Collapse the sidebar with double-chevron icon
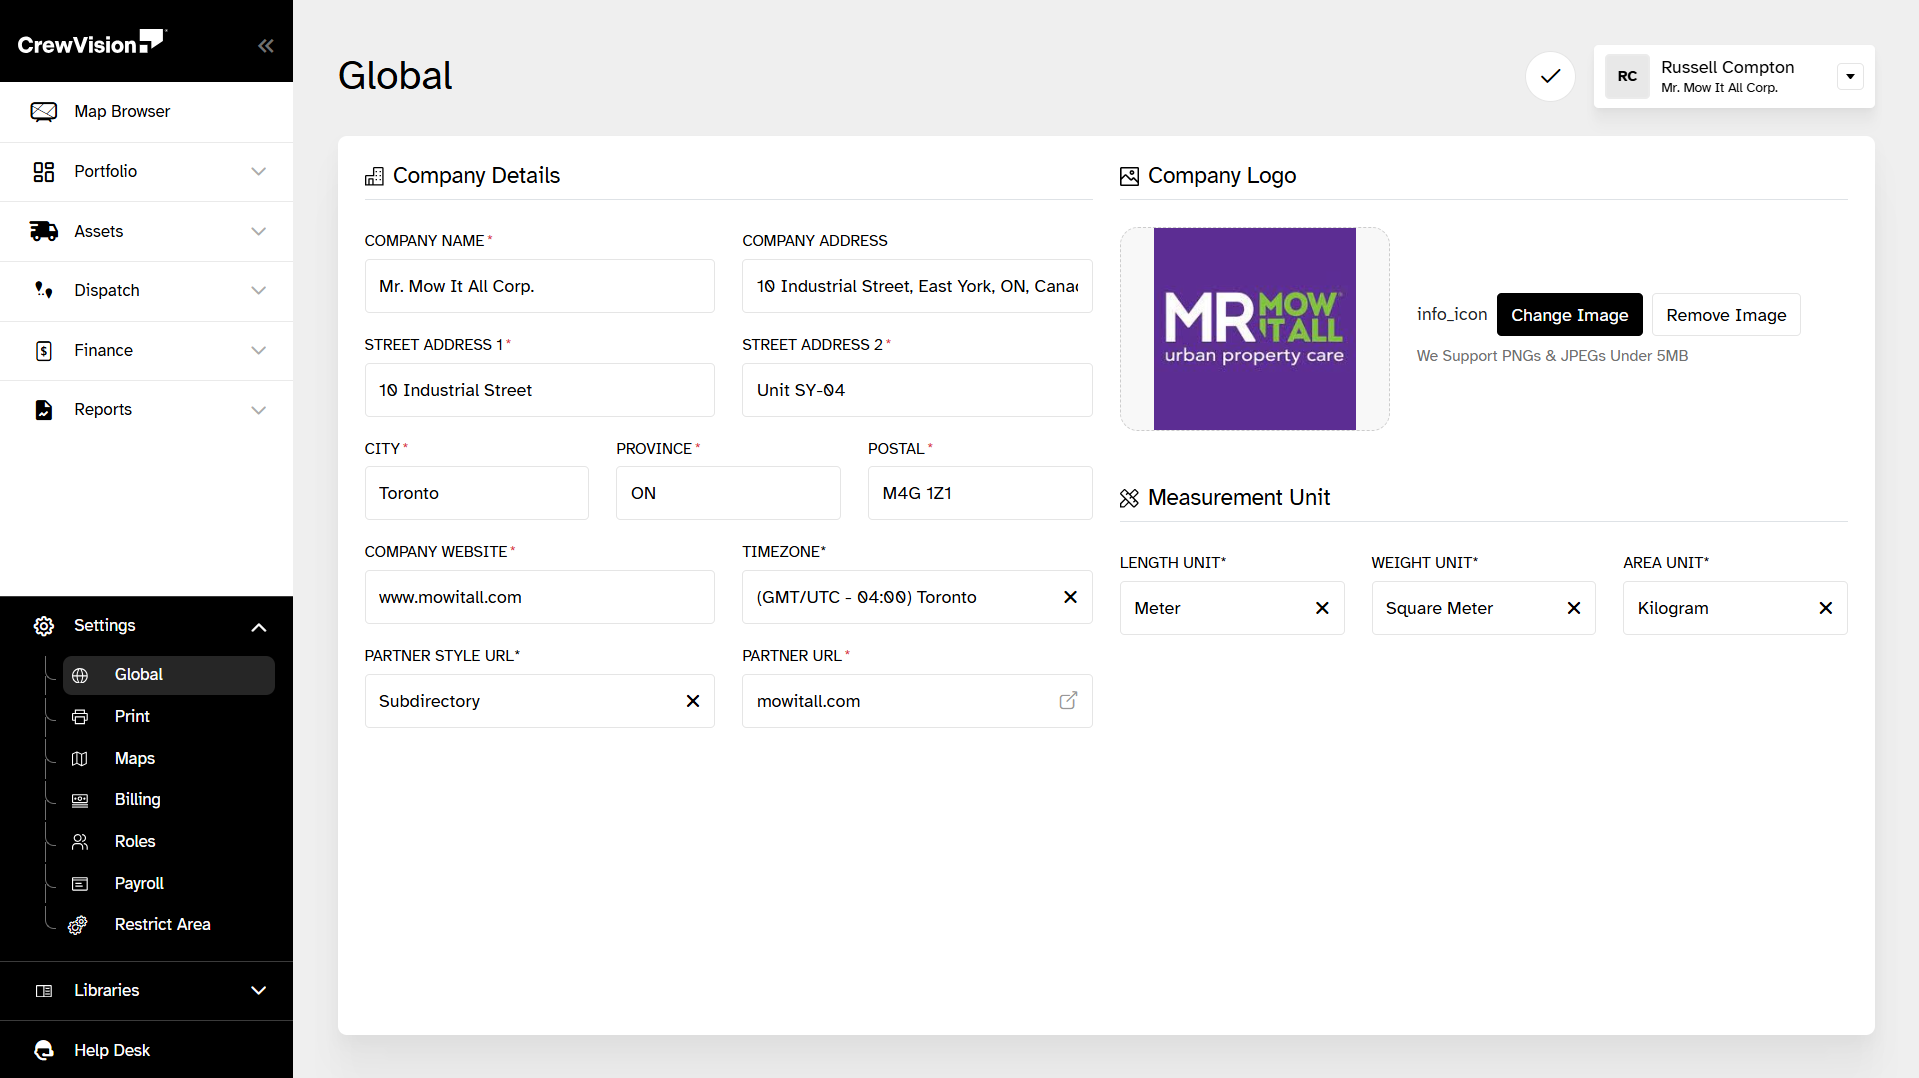This screenshot has height=1078, width=1919. click(265, 45)
